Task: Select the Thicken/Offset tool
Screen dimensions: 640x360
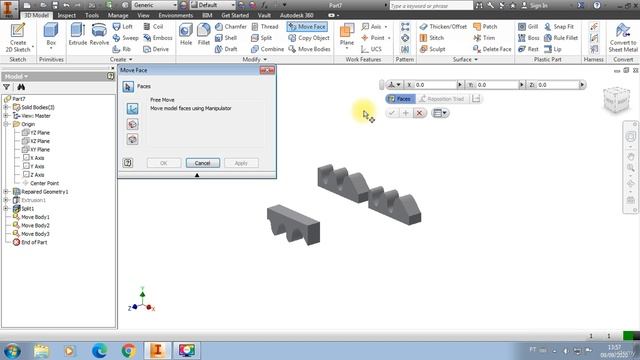Action: click(443, 27)
